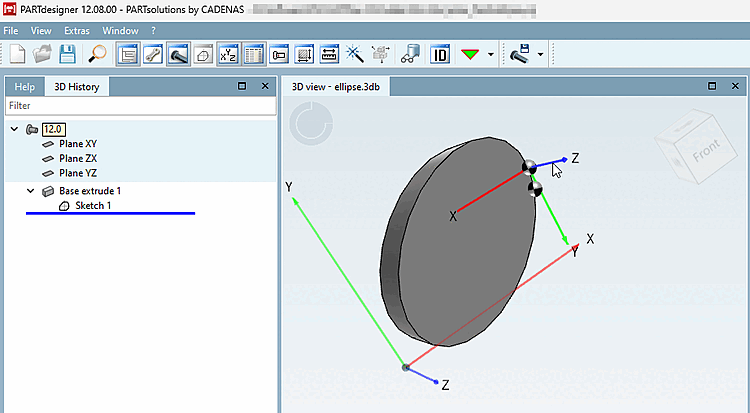Select Sketch 1 in history tree
Screen dimensions: 750x413
(x=93, y=206)
